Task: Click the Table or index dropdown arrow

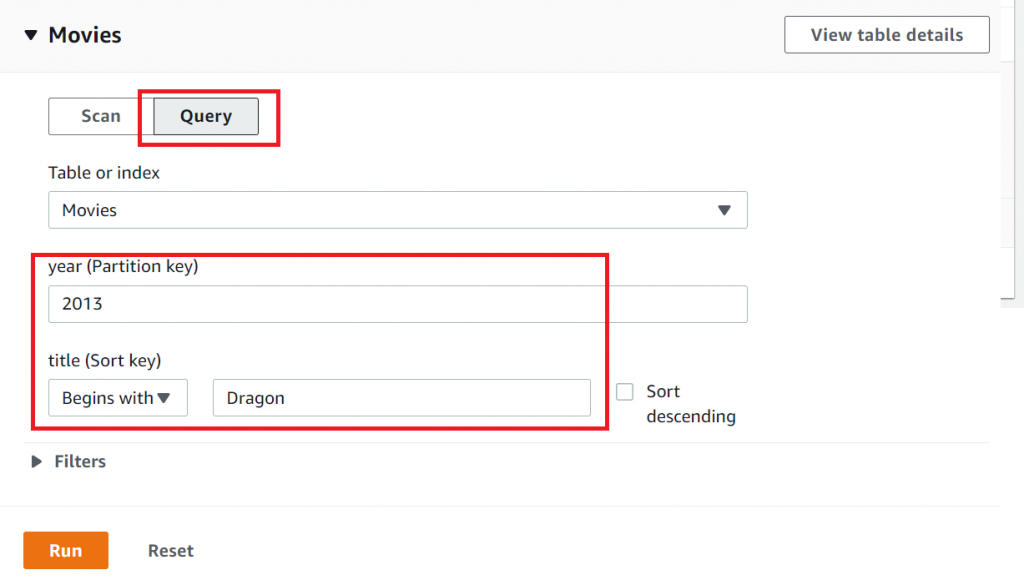Action: click(725, 210)
